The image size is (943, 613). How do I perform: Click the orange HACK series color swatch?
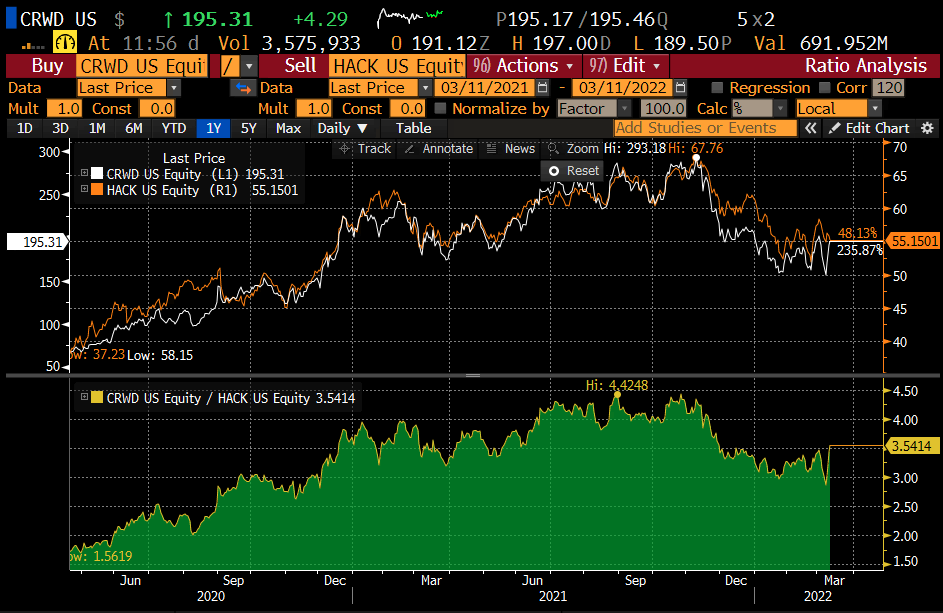[97, 189]
